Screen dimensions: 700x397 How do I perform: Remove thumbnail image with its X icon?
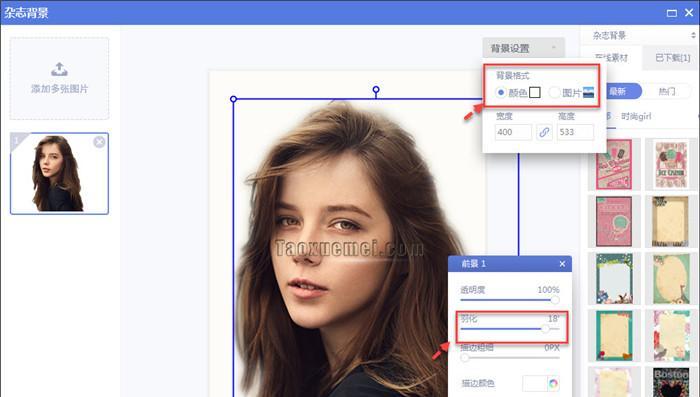click(99, 142)
